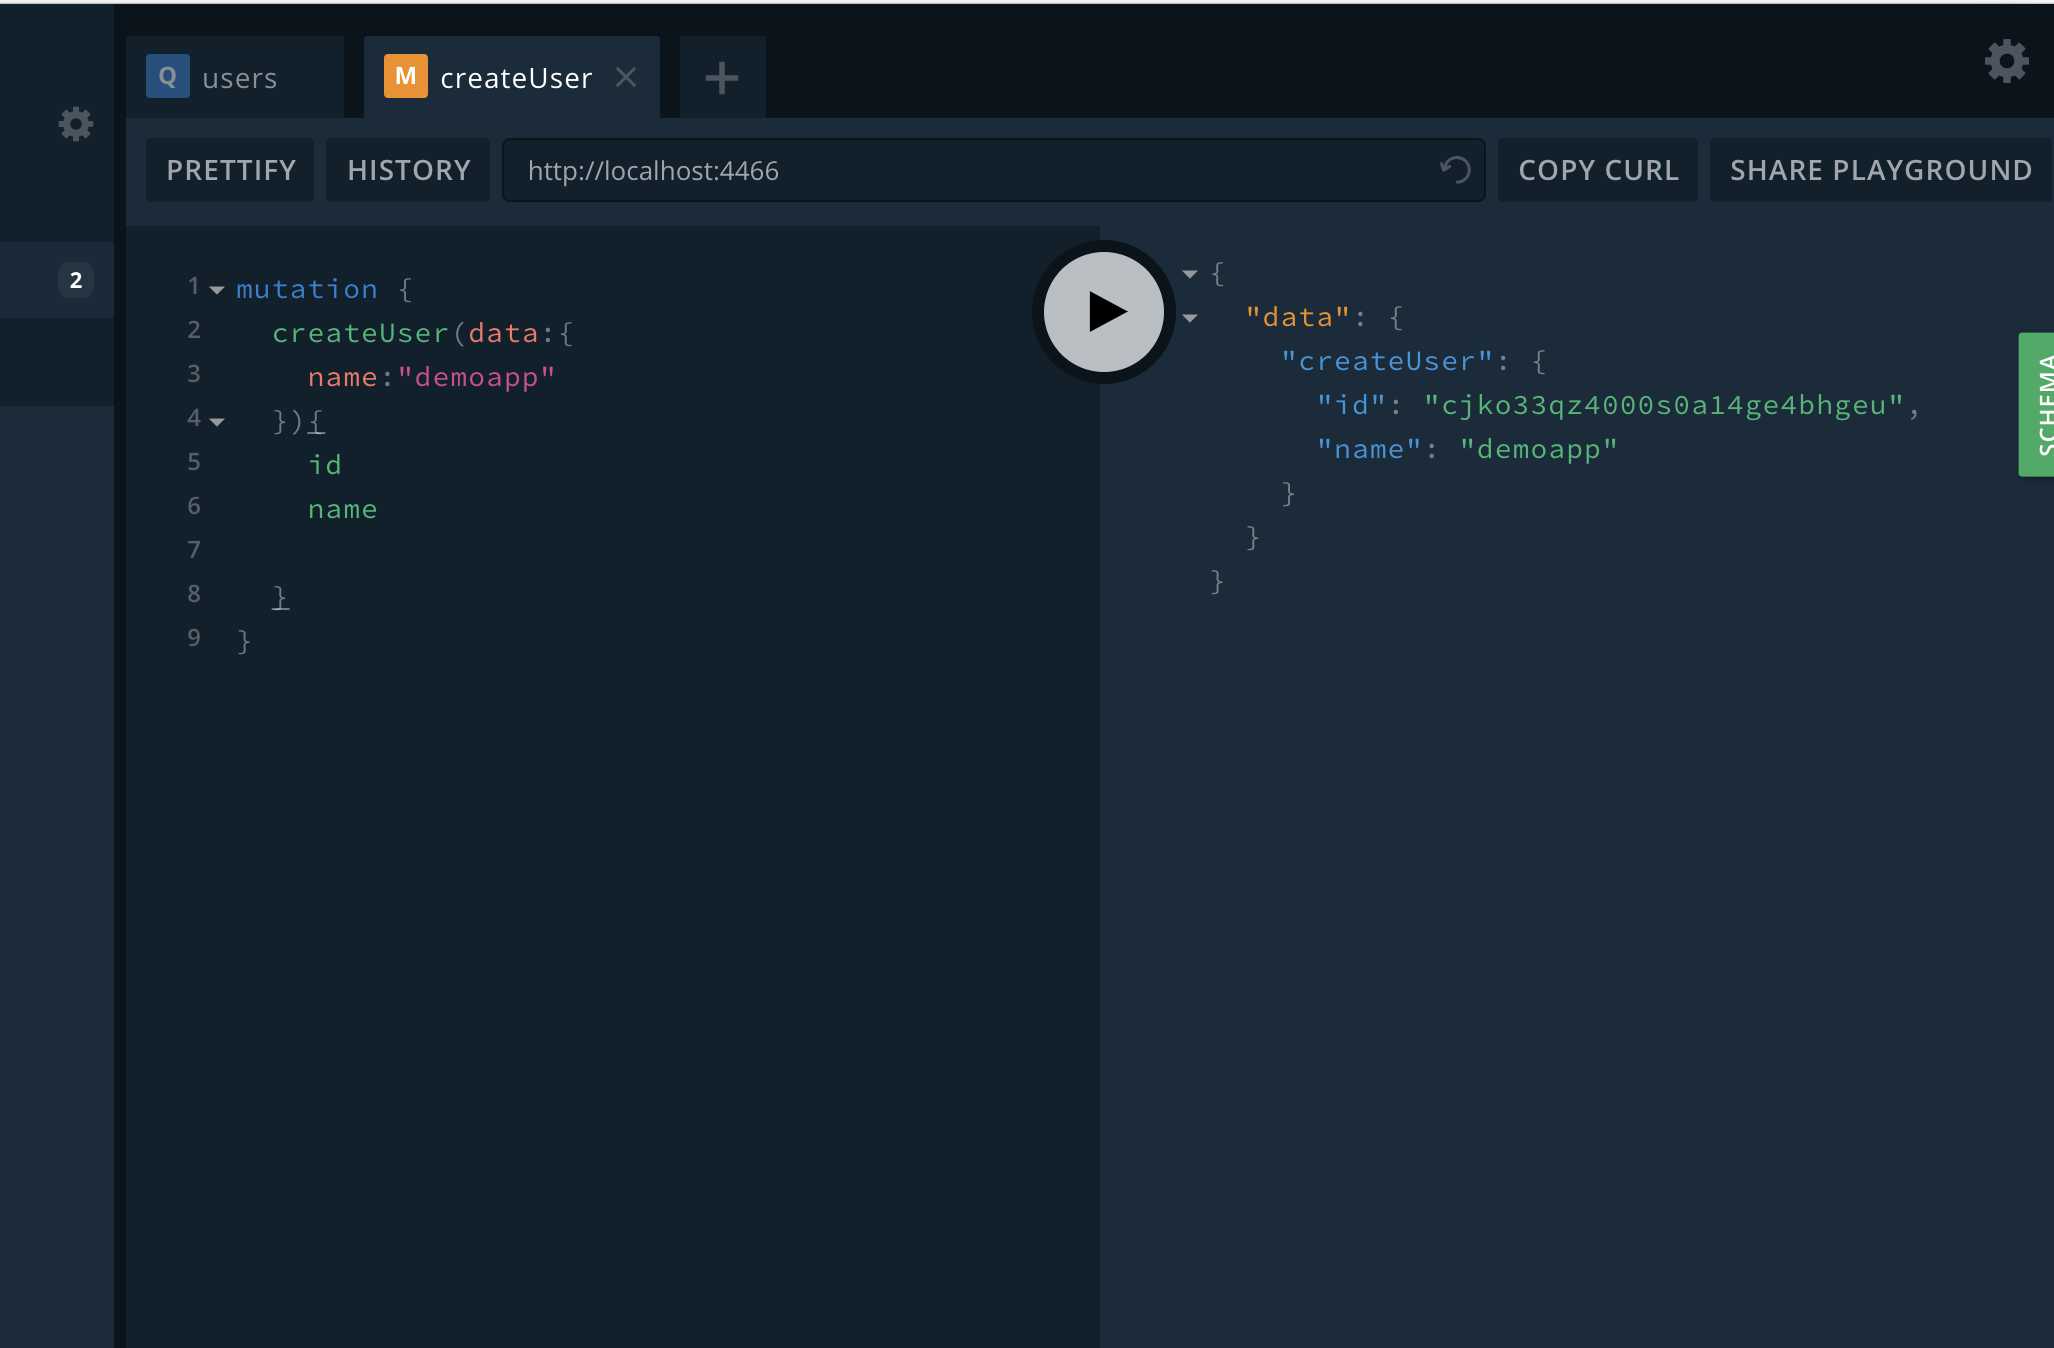Click the closing brace on line 8
The height and width of the screenshot is (1348, 2054).
(x=281, y=597)
